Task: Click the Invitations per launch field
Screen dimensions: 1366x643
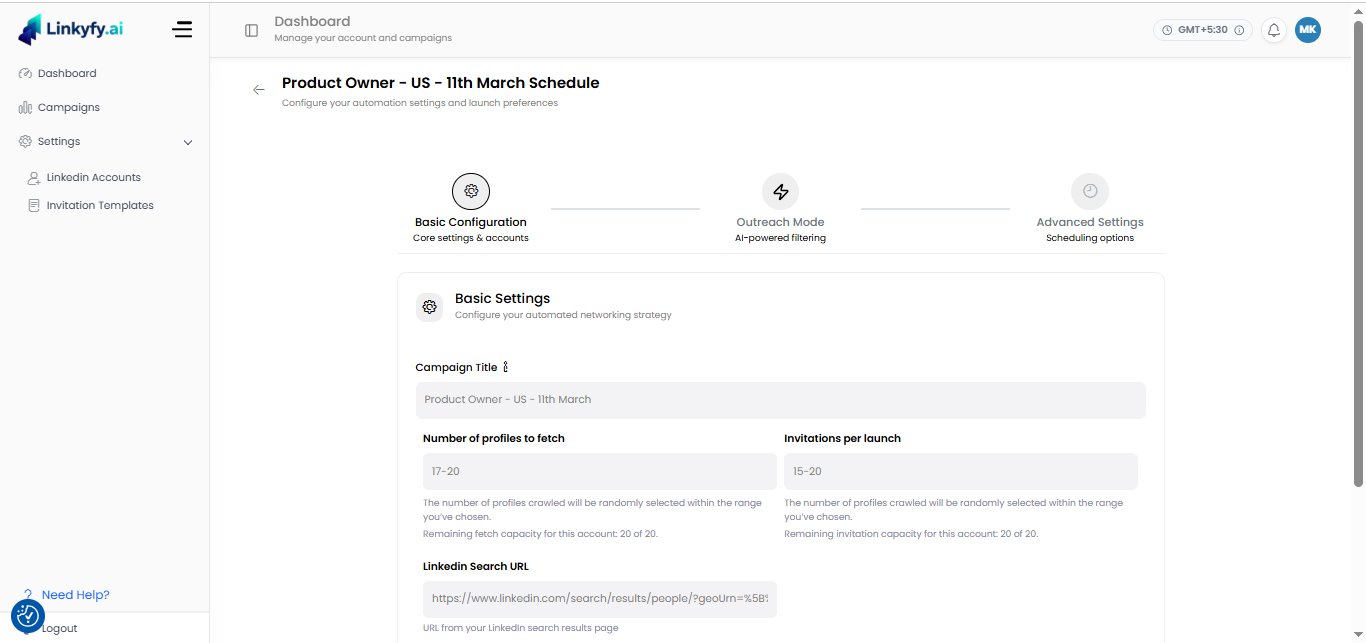Action: pyautogui.click(x=960, y=471)
